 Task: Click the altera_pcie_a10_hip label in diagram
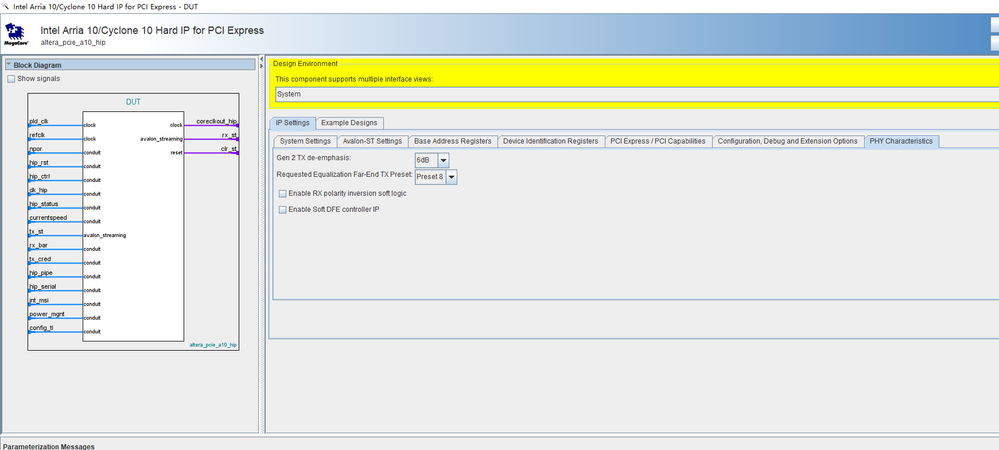click(213, 345)
